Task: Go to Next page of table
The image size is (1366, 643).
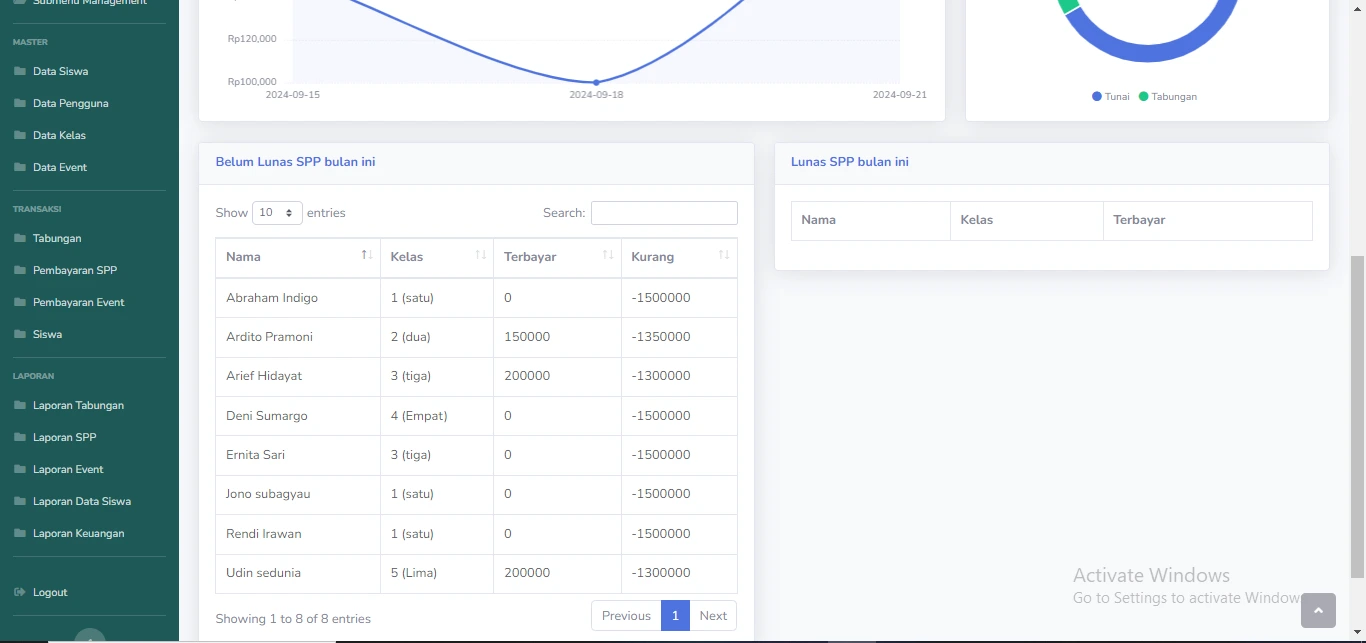Action: [713, 616]
